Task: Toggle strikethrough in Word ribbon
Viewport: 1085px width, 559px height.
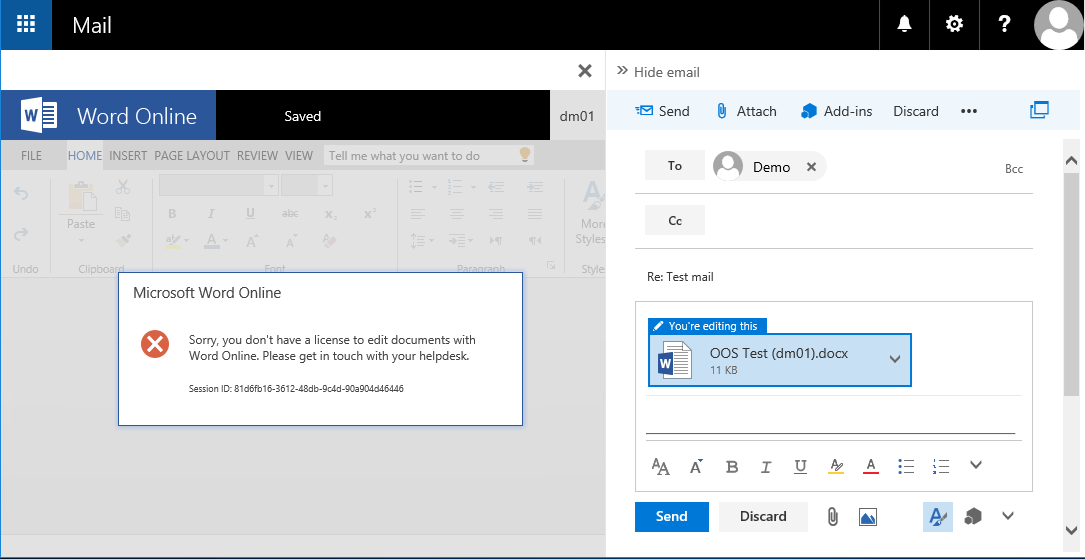Action: 290,214
